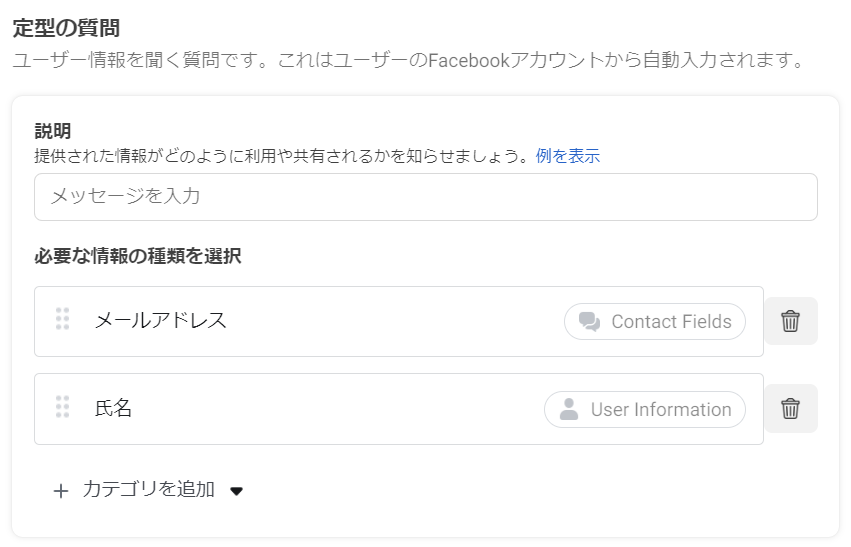
Task: Click the Facebookアカウント auto-fill description text
Action: pyautogui.click(x=408, y=61)
